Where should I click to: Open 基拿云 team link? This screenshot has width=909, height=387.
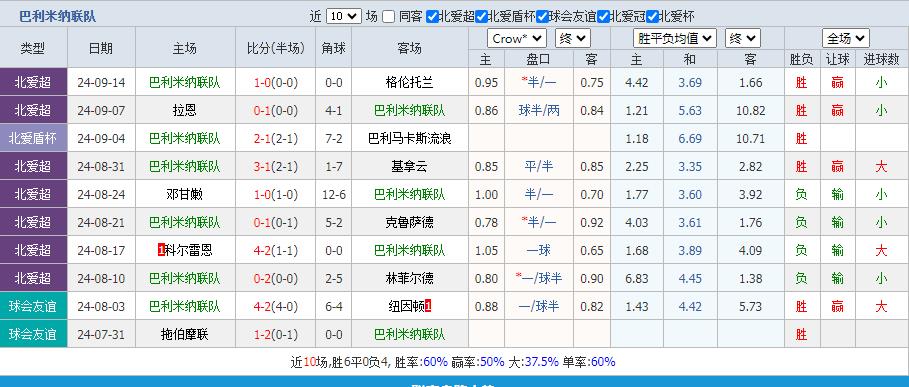(409, 166)
